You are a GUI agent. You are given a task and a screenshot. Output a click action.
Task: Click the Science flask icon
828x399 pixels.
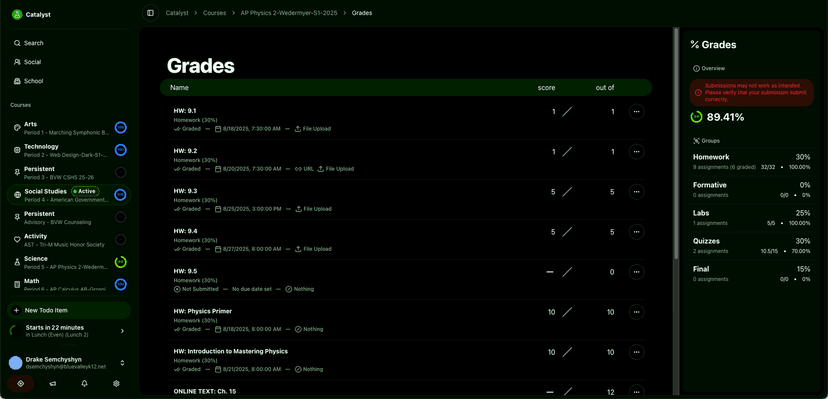[x=17, y=262]
